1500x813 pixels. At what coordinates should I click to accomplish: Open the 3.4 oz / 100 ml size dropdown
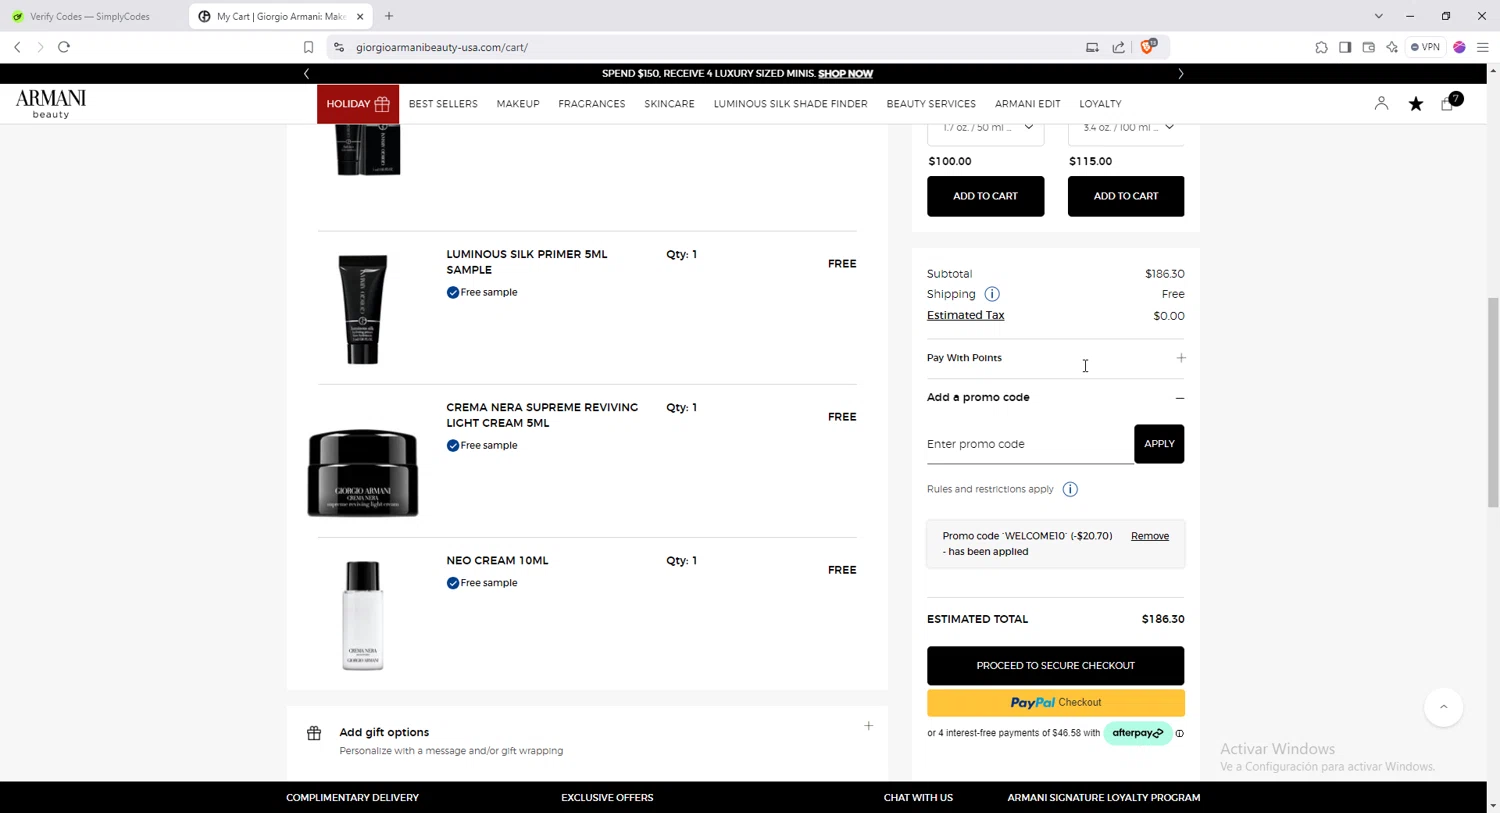pyautogui.click(x=1126, y=128)
